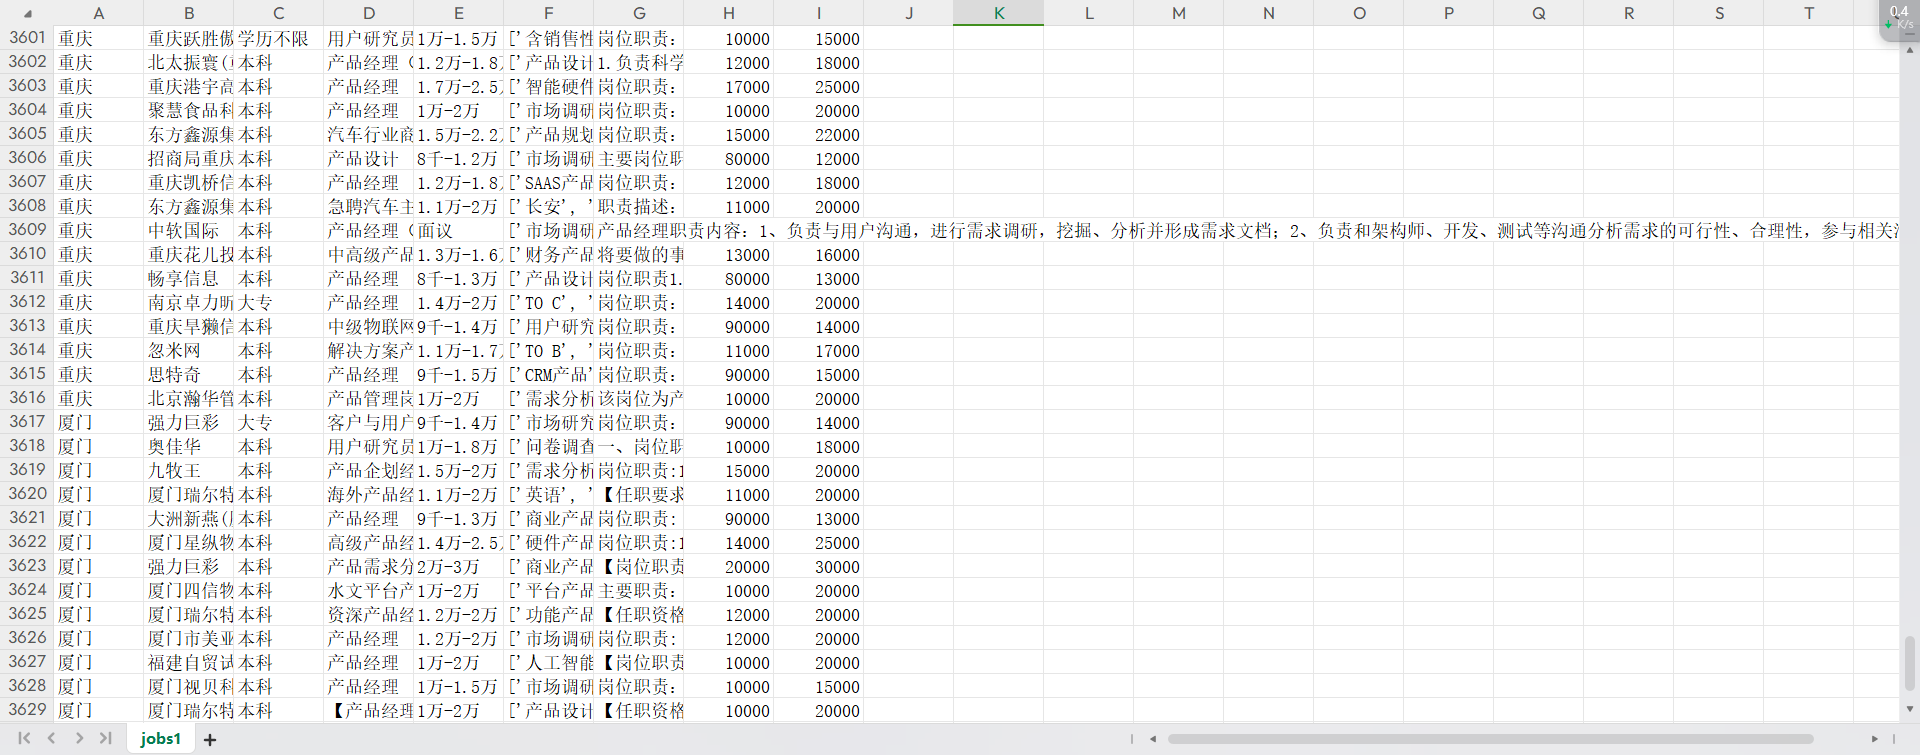The height and width of the screenshot is (755, 1920).
Task: Select 福建自贸试 company cell in row 3627
Action: click(188, 662)
